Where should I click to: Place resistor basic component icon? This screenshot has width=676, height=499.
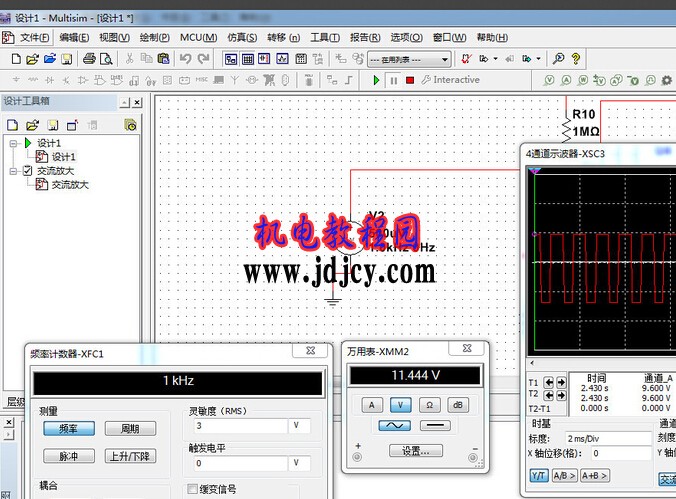[33, 80]
